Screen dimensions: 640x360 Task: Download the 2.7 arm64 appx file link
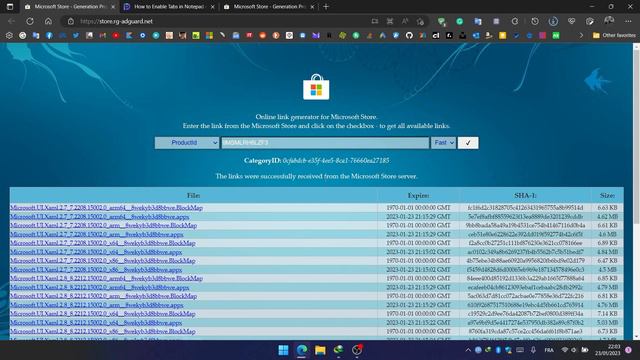point(100,217)
